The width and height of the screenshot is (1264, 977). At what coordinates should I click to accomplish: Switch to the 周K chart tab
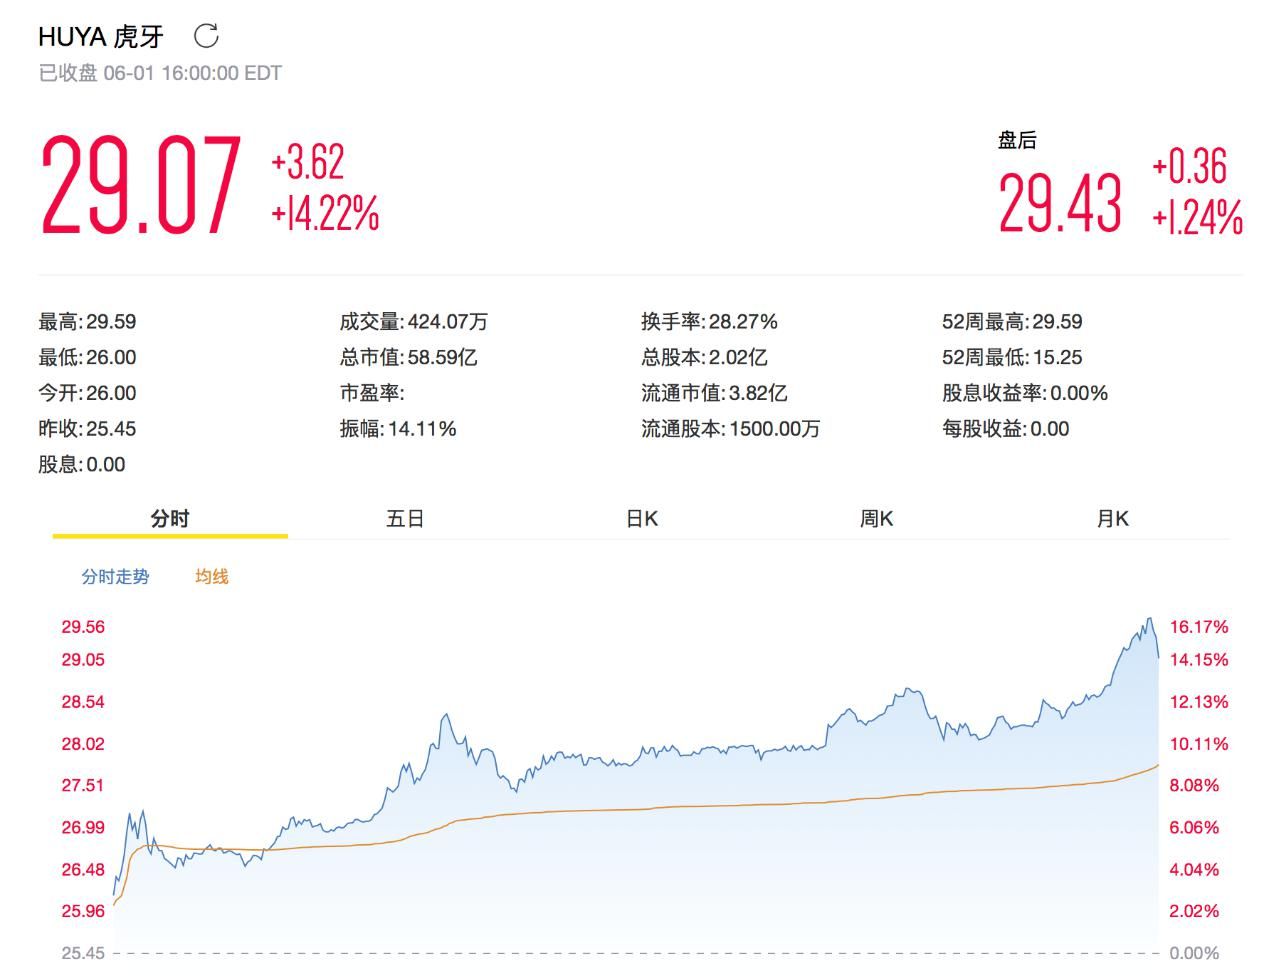point(876,518)
